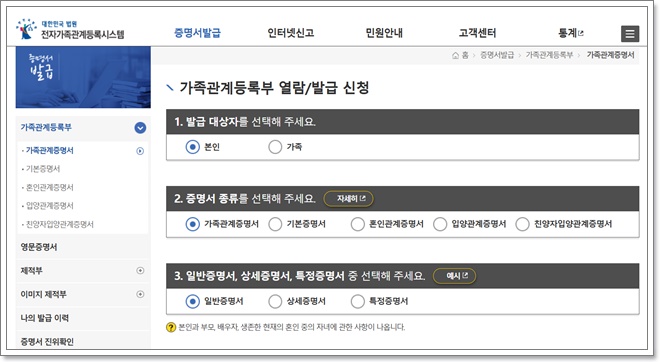The image size is (660, 362).
Task: Click the 예시 example button
Action: [455, 276]
